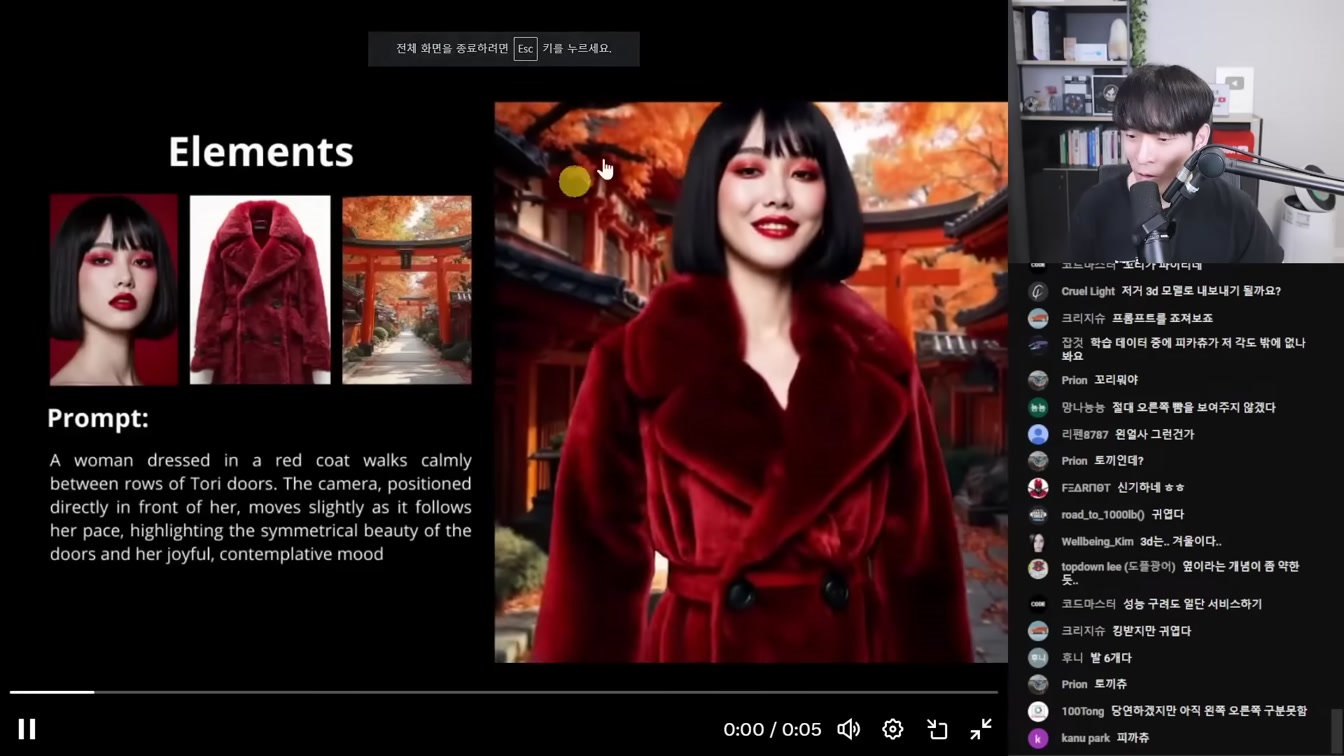
Task: Click message 프롬프트를 조져보죠
Action: click(1162, 318)
